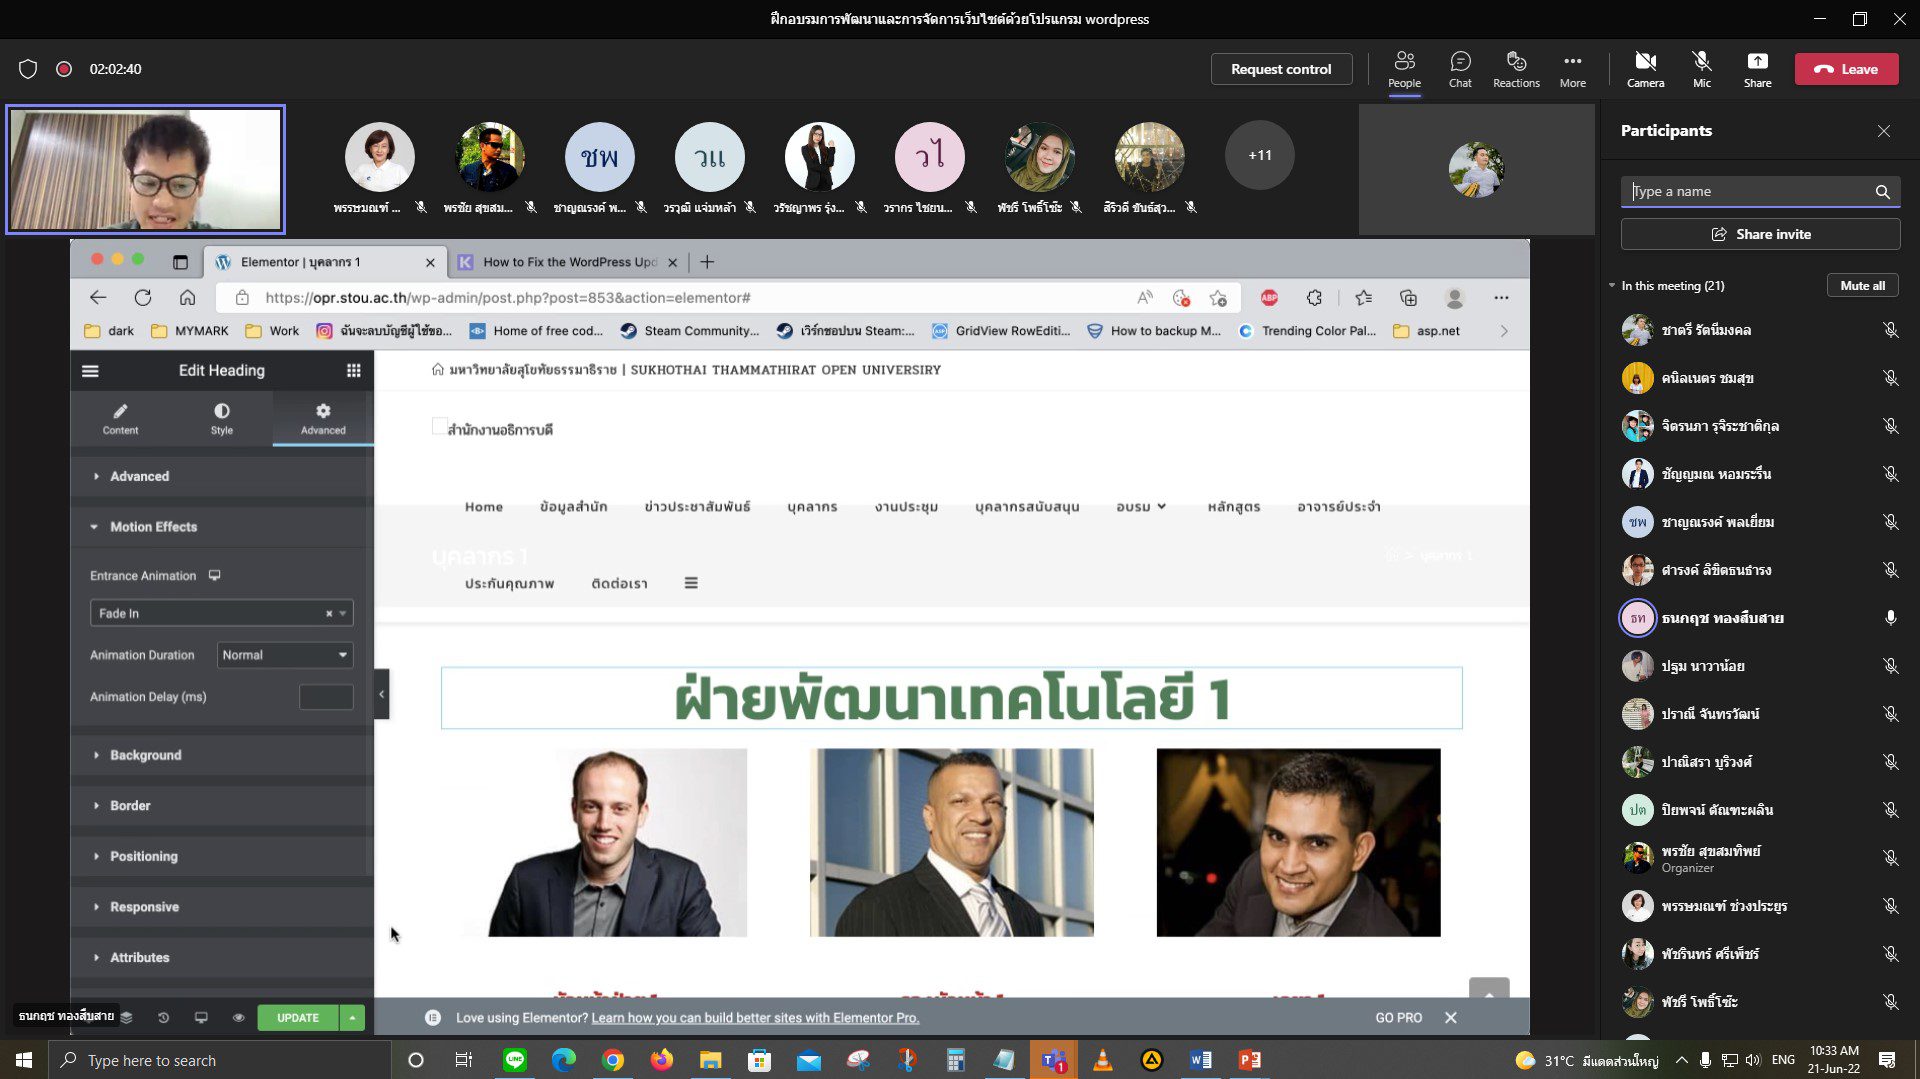Switch to the Style tab

(x=221, y=419)
